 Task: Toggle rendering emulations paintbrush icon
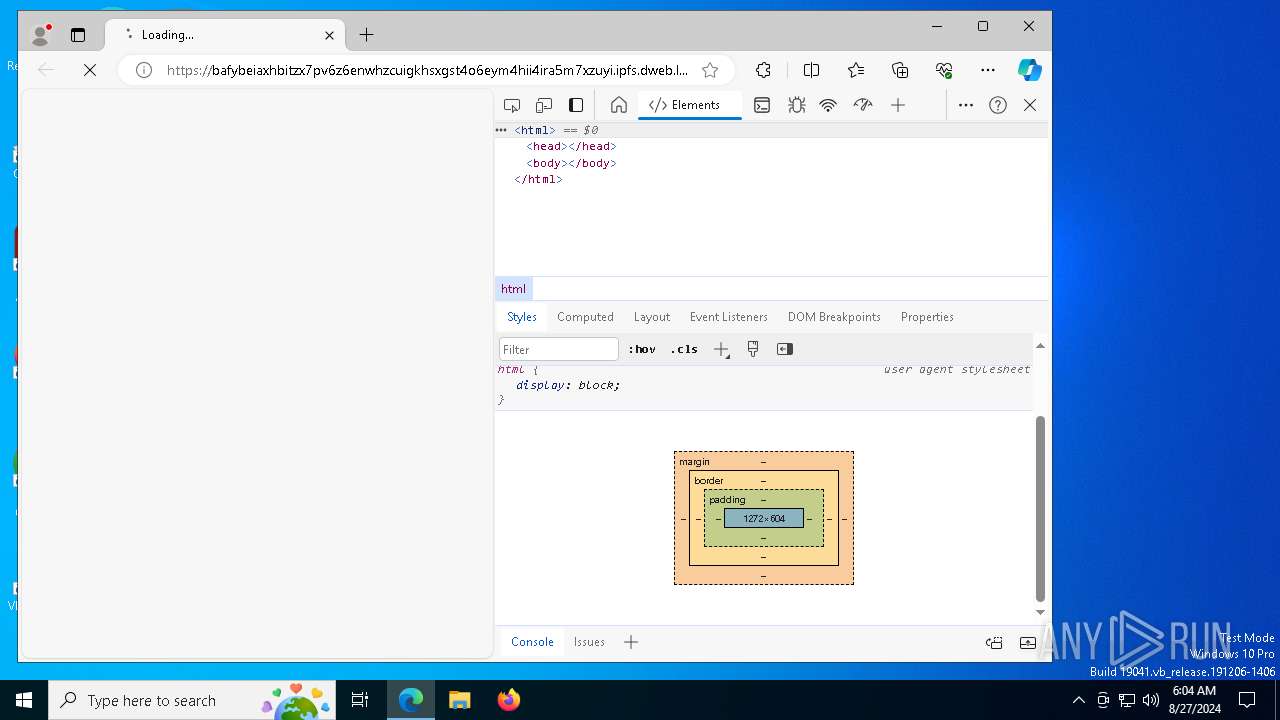point(753,349)
